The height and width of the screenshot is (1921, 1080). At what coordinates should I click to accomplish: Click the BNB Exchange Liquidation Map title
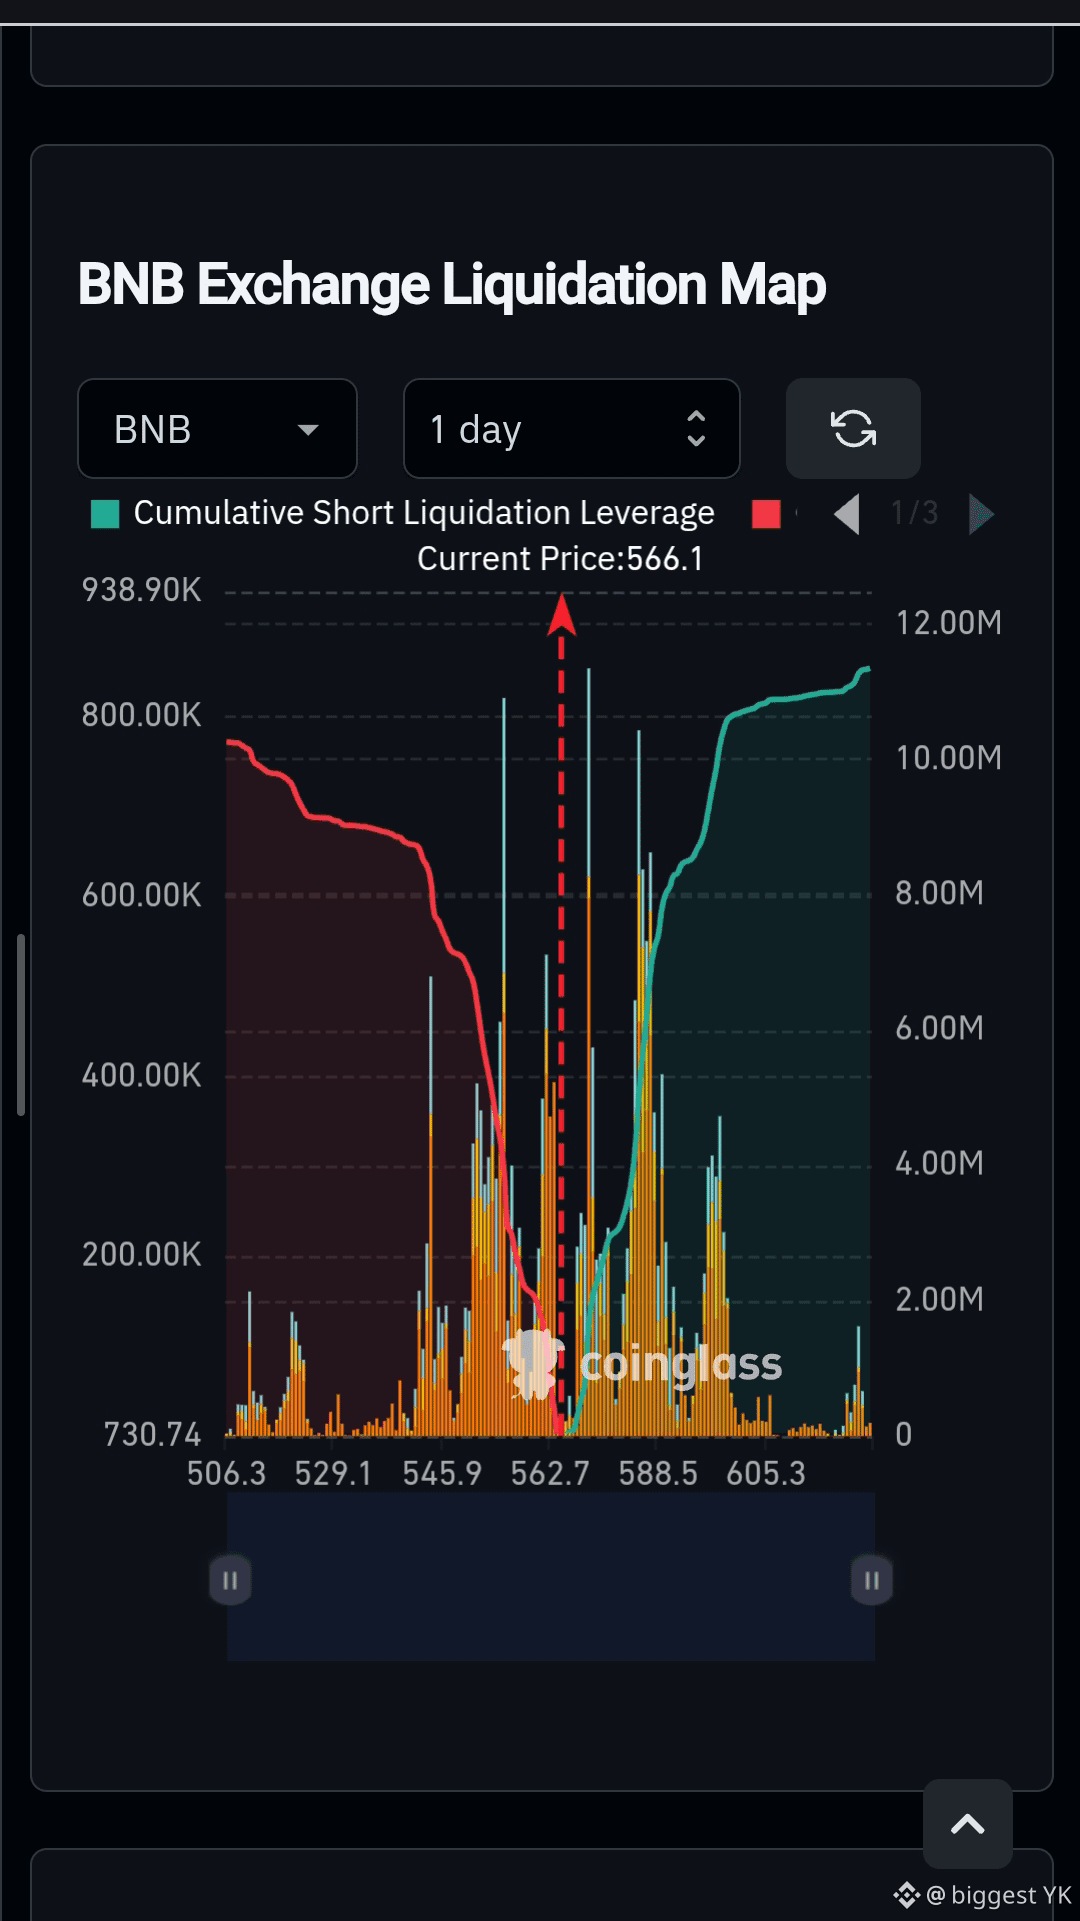tap(452, 285)
